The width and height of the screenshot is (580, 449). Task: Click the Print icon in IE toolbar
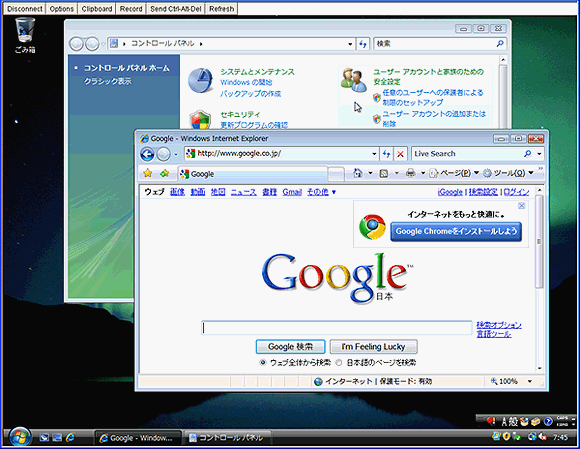pyautogui.click(x=410, y=173)
